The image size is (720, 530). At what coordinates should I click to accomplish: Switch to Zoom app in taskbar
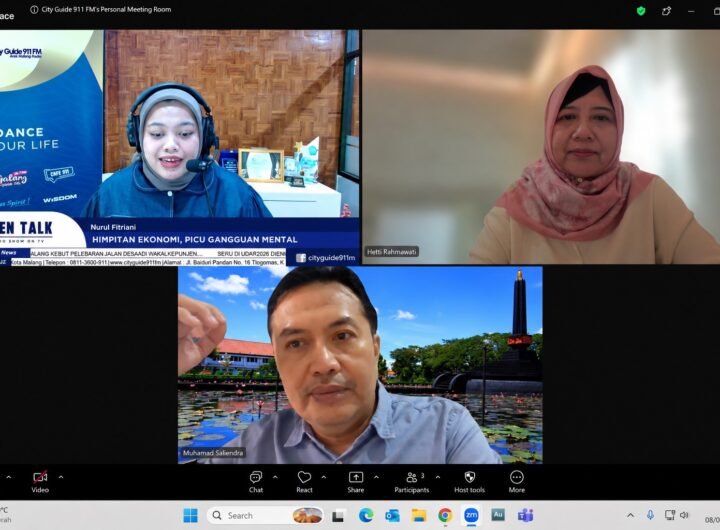(471, 515)
